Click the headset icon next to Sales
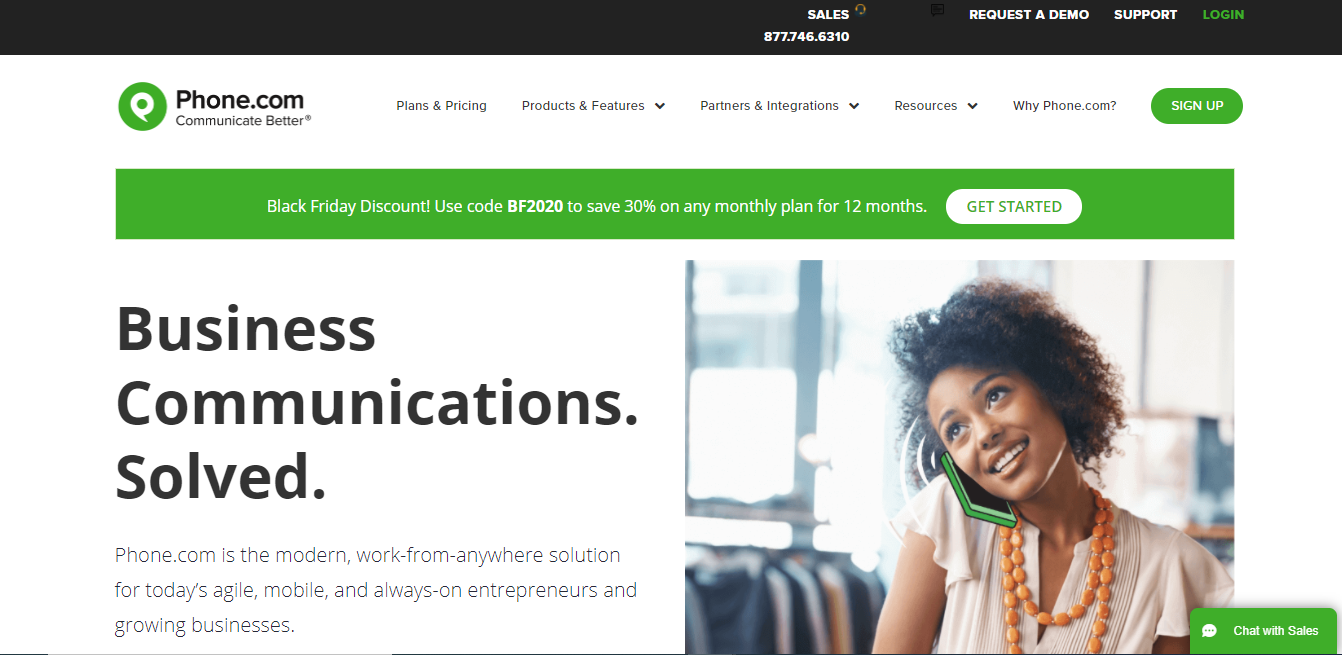The height and width of the screenshot is (655, 1342). [x=860, y=10]
